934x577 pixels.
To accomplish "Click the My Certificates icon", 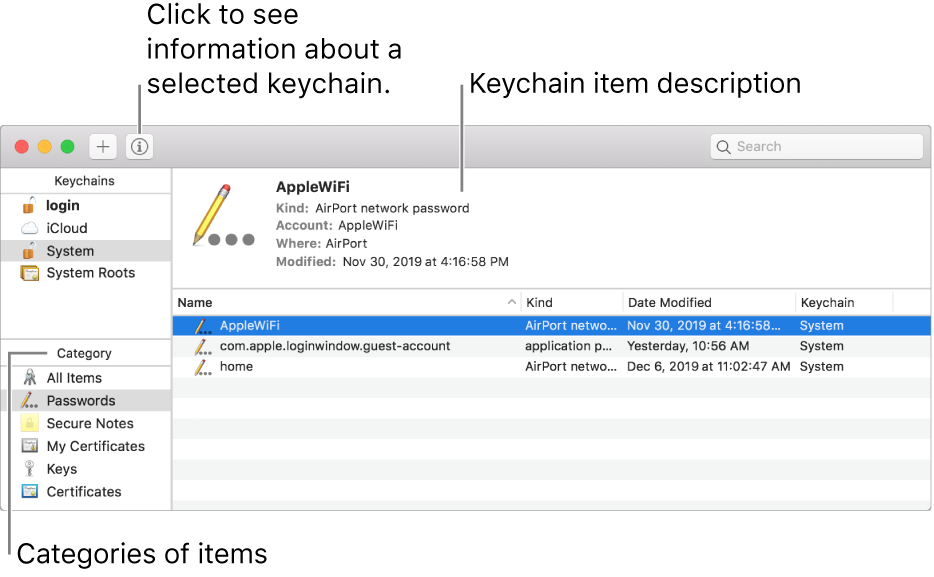I will 28,446.
